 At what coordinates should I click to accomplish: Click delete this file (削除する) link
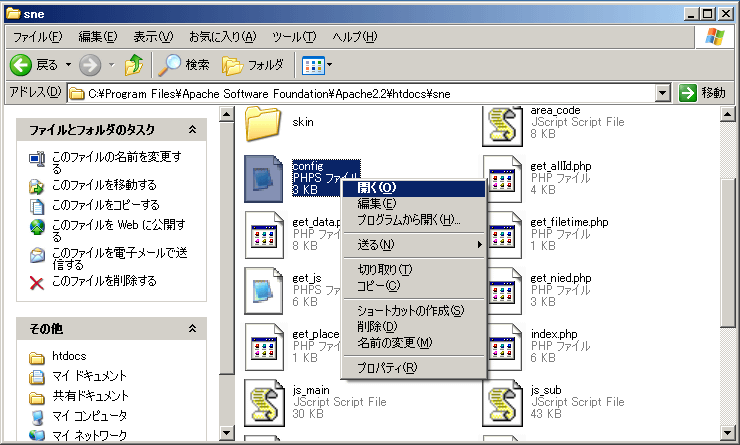pyautogui.click(x=104, y=281)
